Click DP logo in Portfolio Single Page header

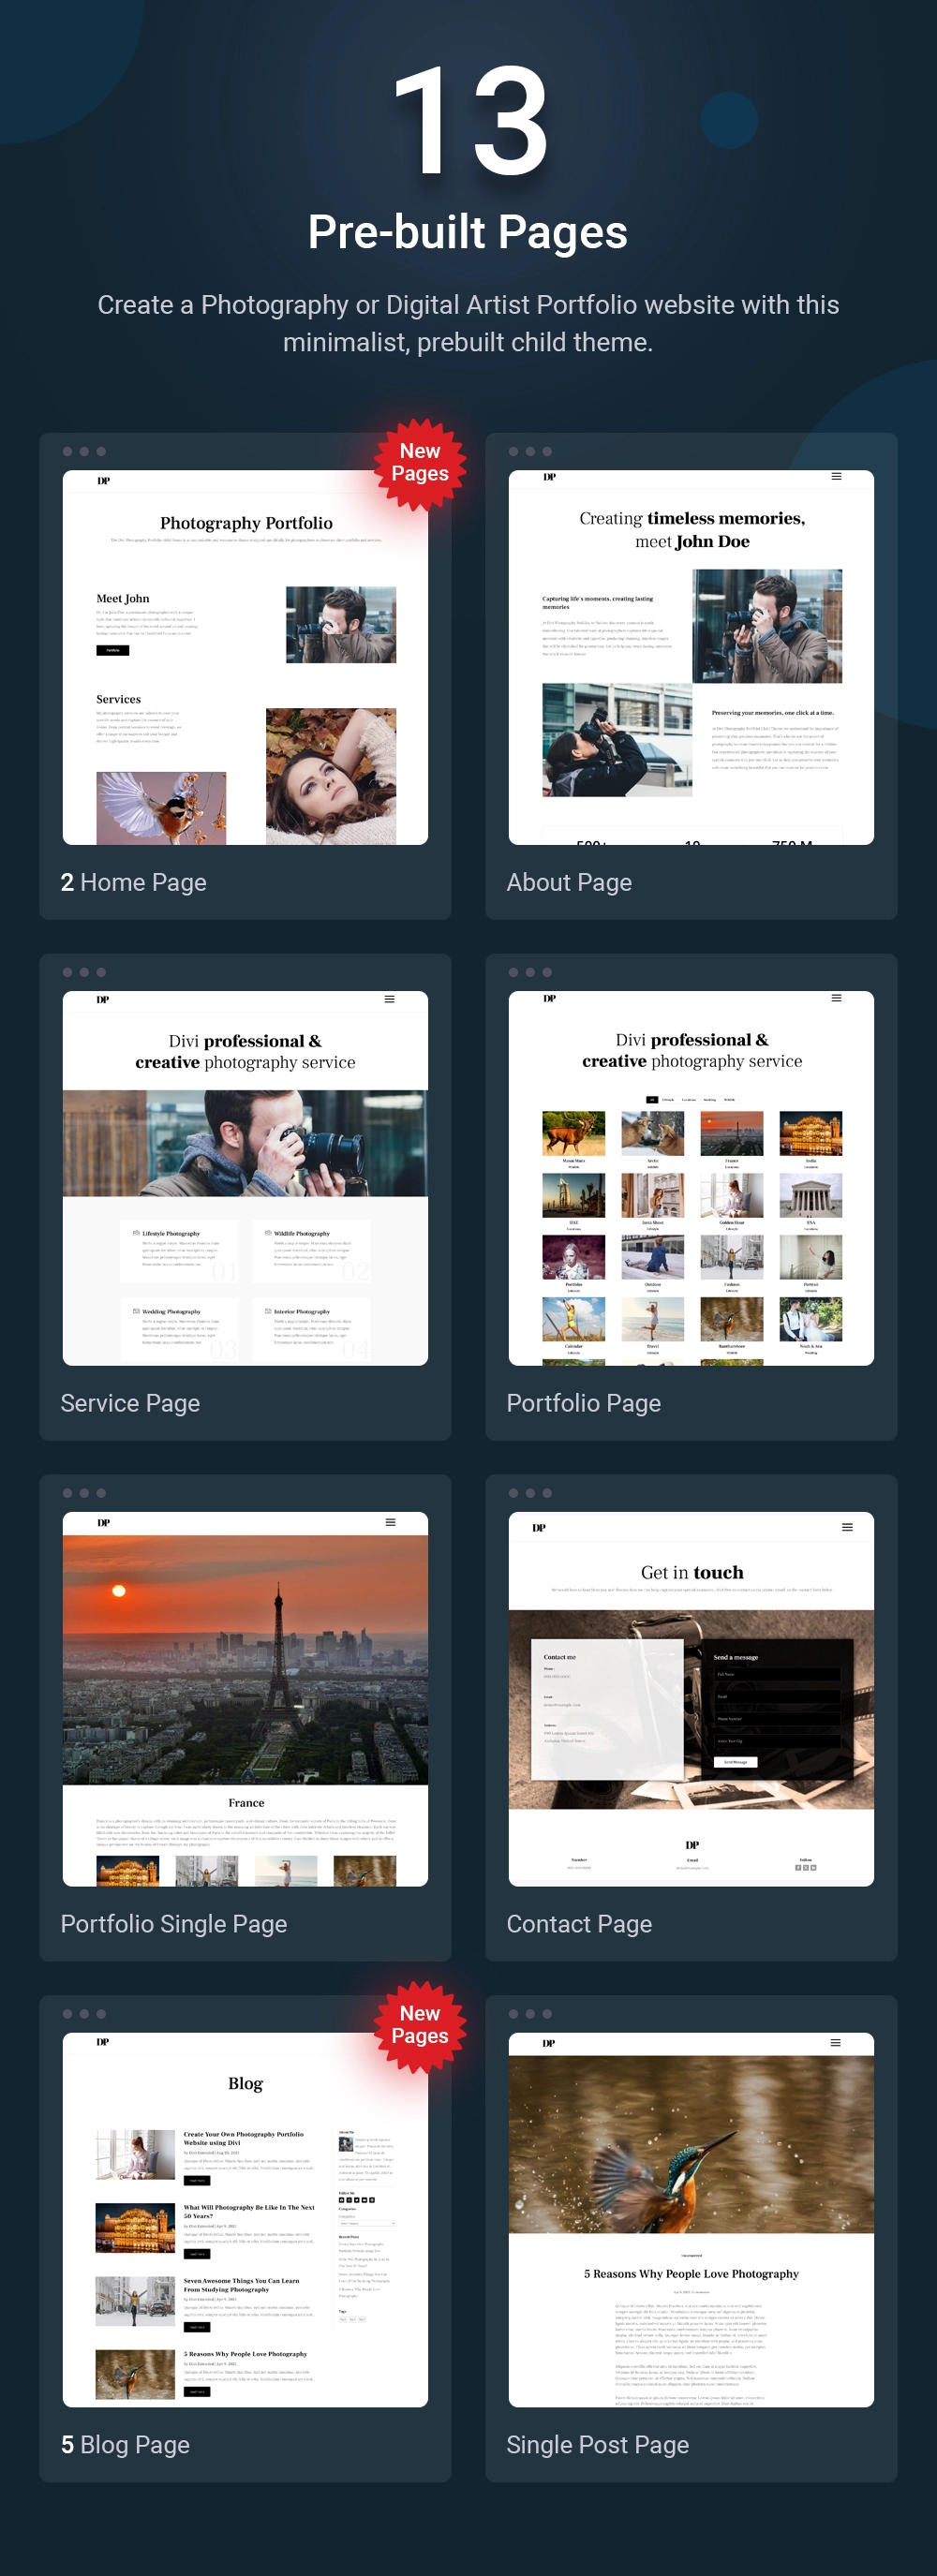pyautogui.click(x=103, y=1522)
